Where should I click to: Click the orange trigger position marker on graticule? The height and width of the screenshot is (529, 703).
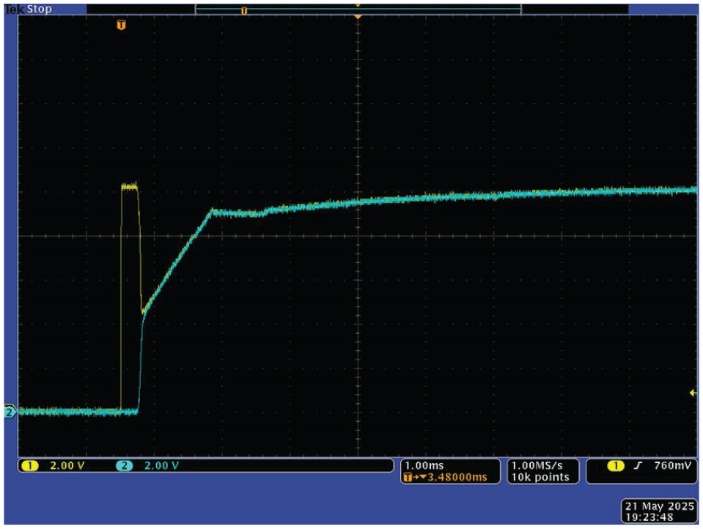(122, 24)
